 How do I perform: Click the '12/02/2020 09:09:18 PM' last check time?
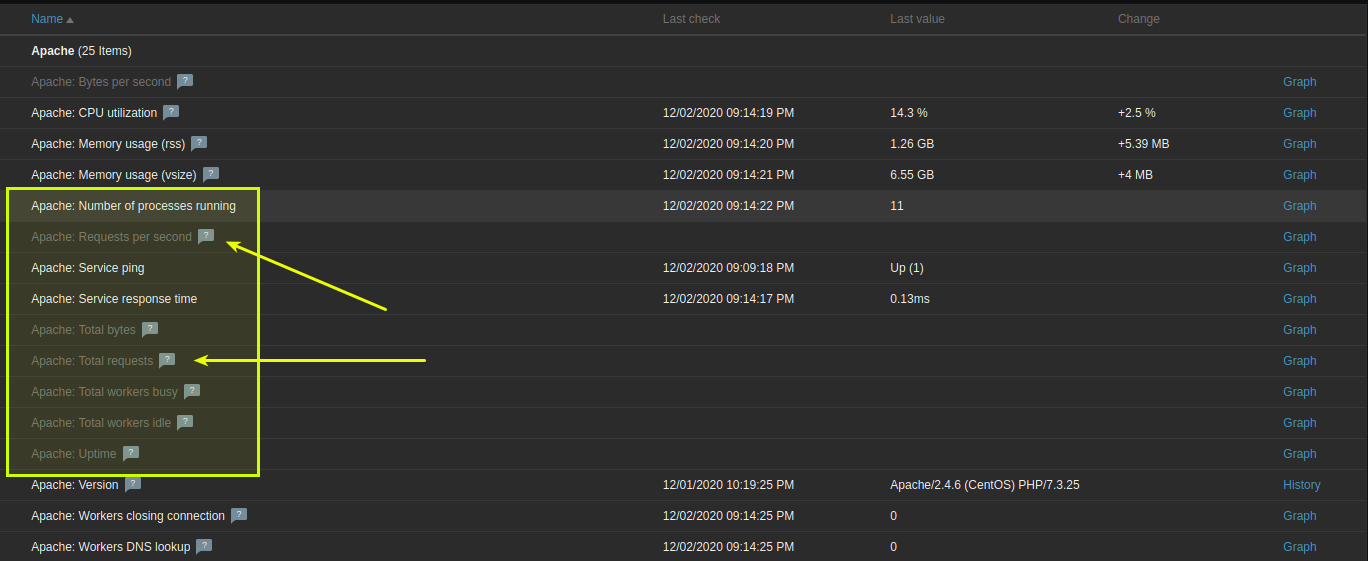(x=728, y=268)
